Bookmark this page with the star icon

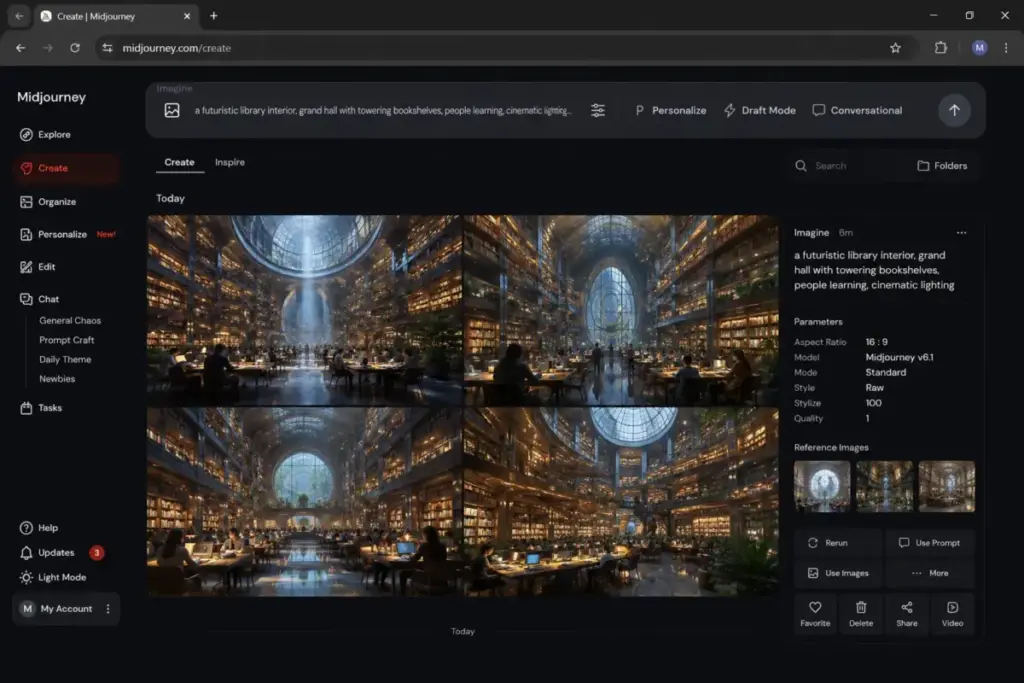(895, 48)
